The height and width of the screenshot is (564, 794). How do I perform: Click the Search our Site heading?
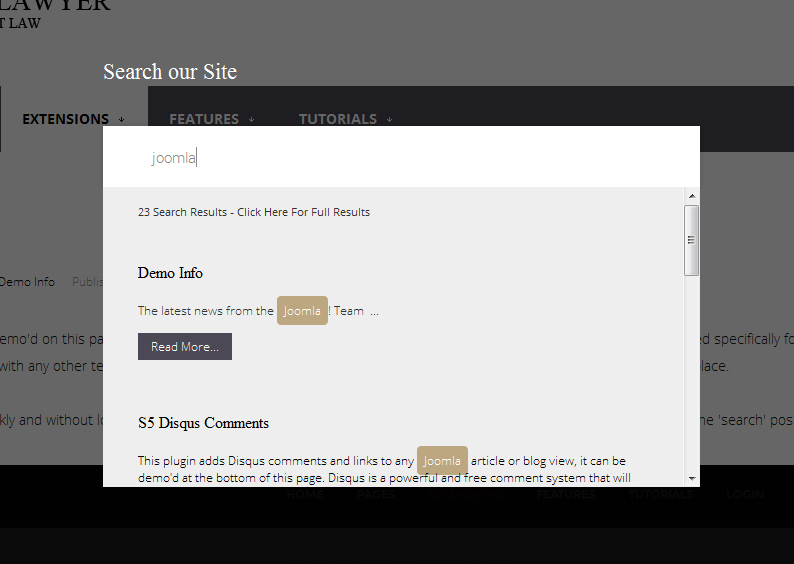(170, 72)
